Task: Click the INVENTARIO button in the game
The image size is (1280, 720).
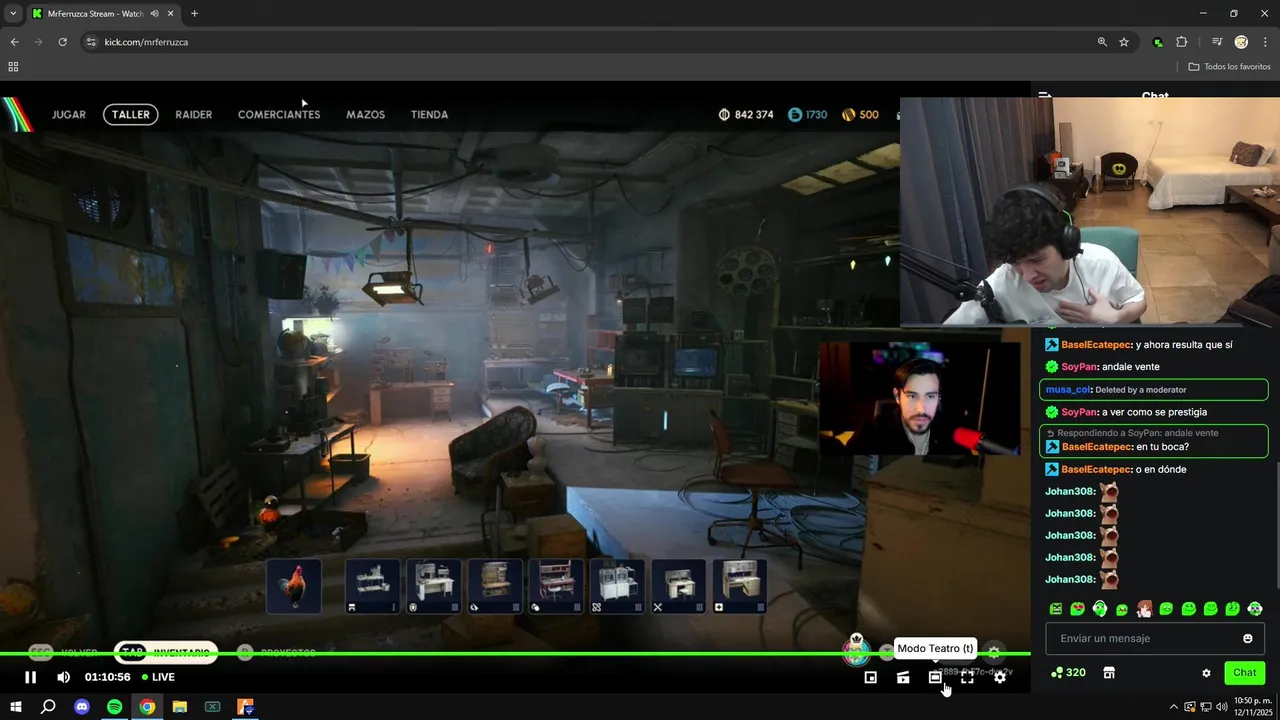Action: point(166,653)
